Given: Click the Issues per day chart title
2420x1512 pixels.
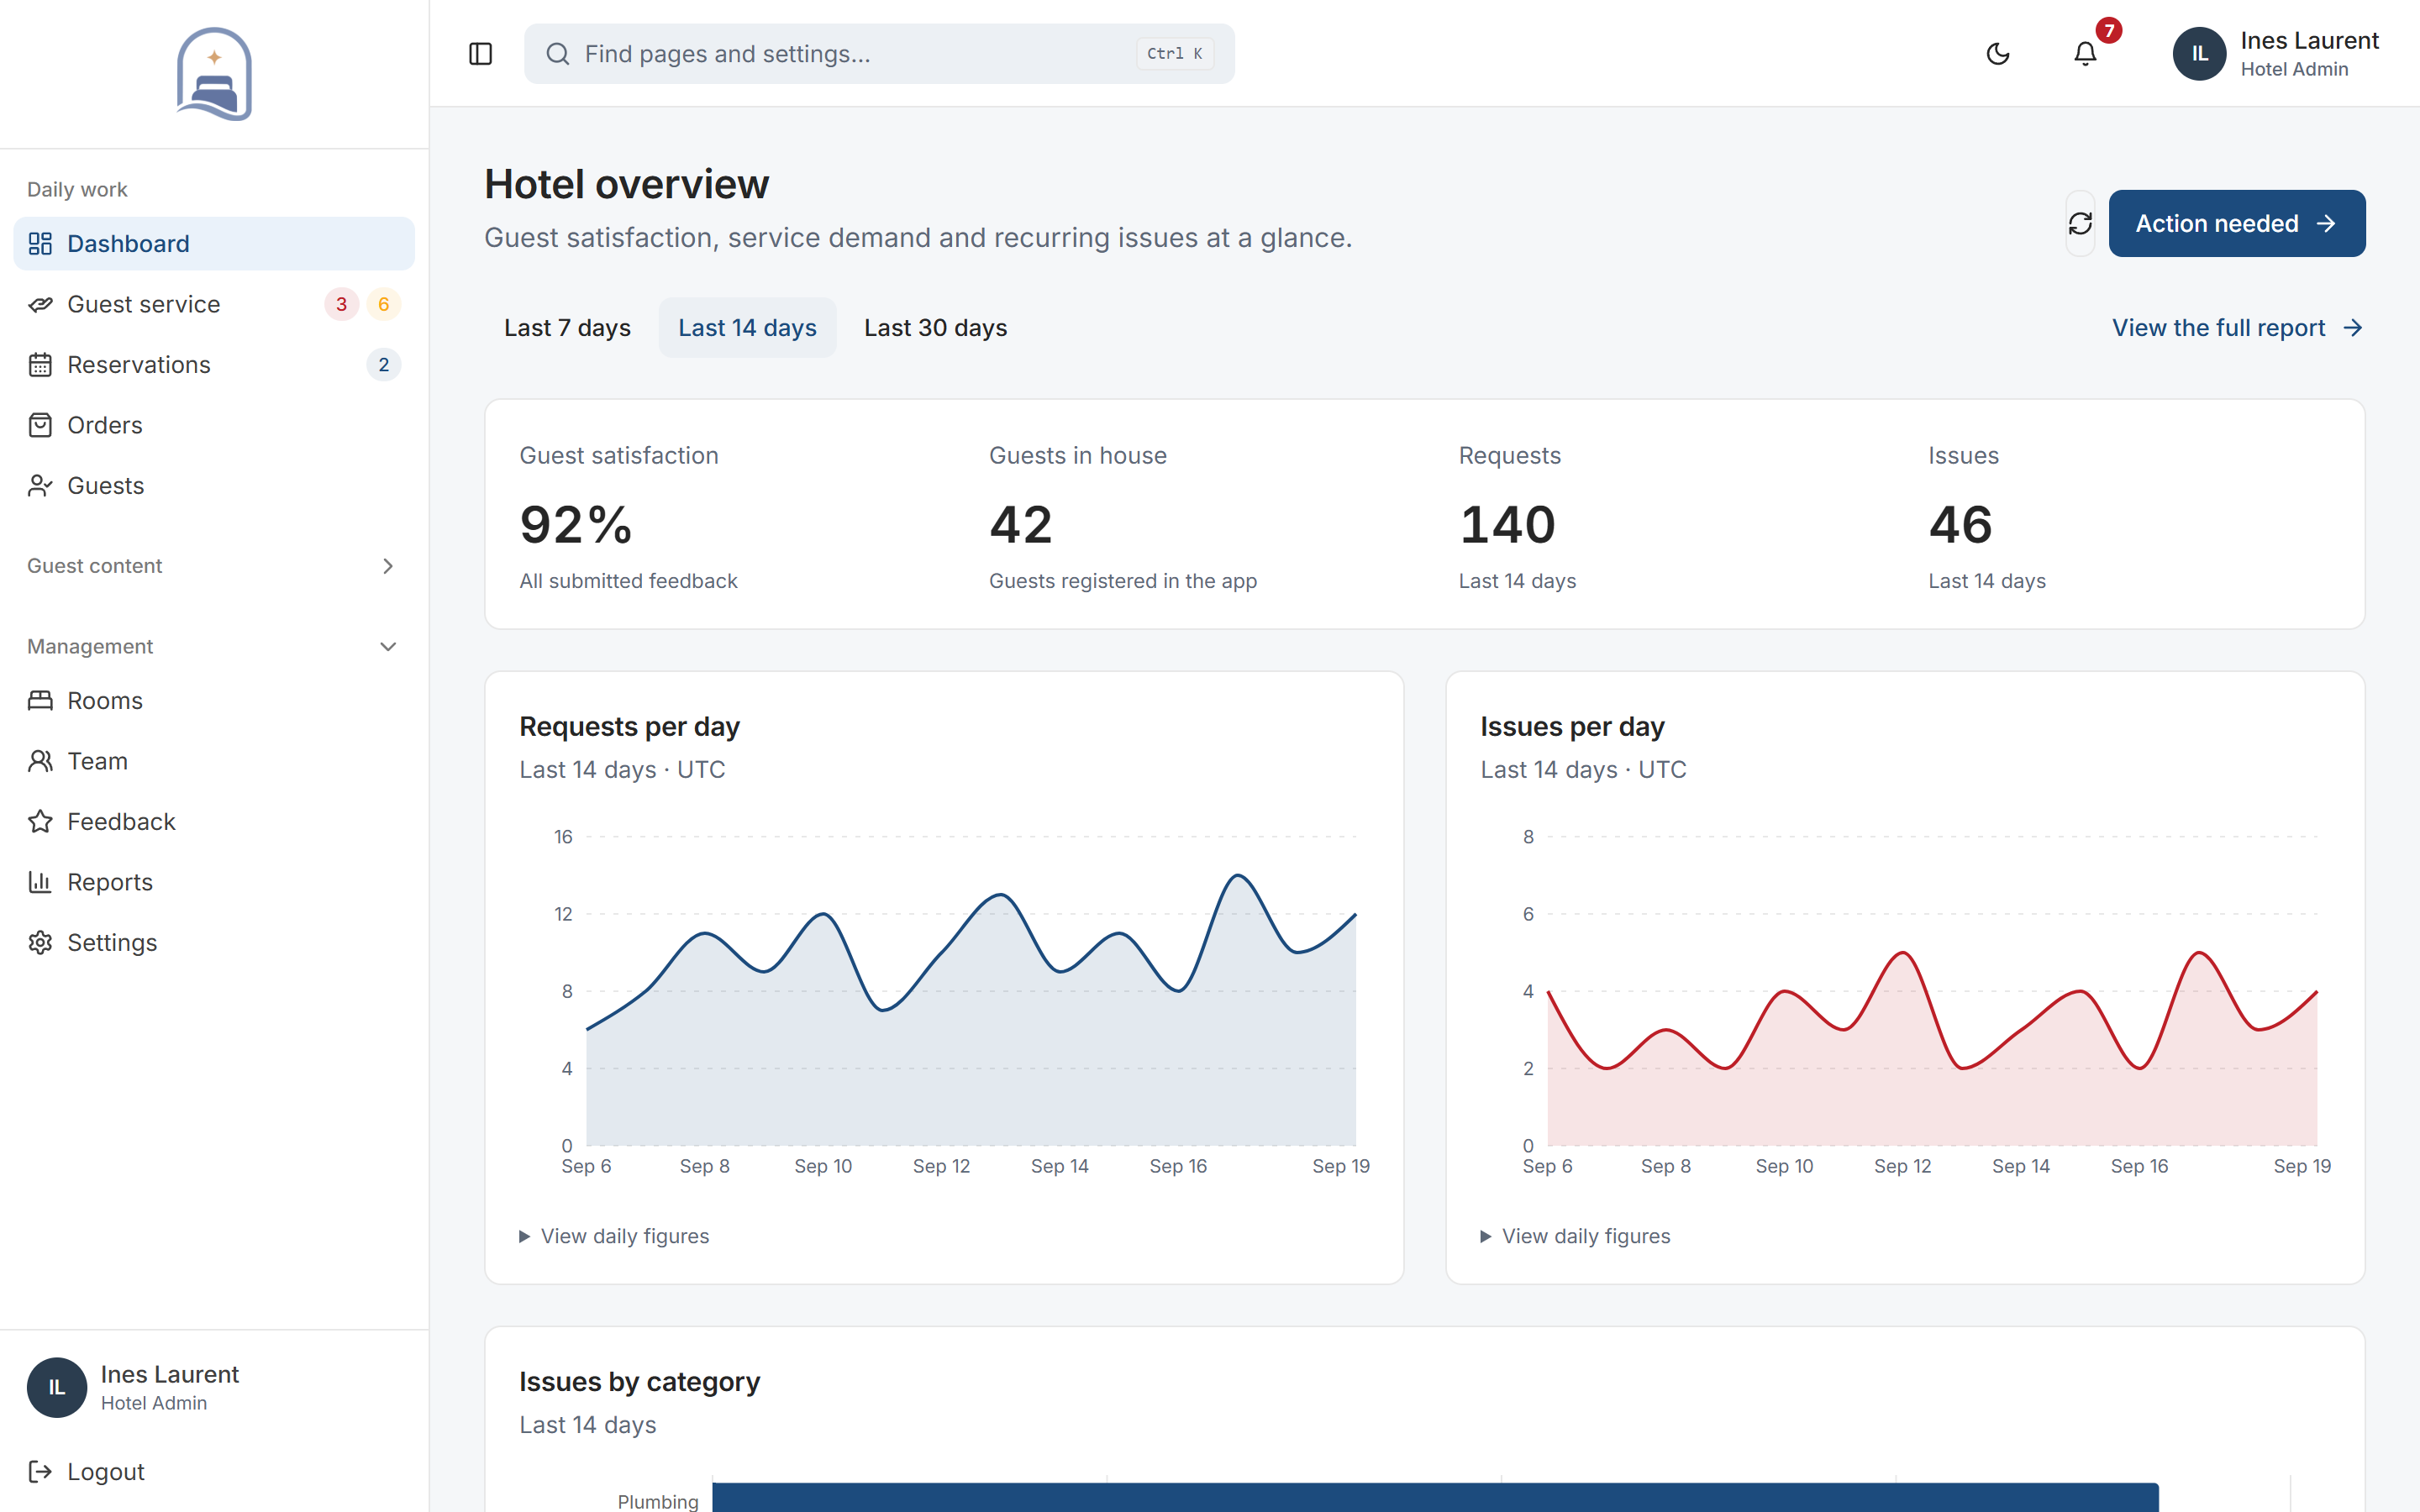Looking at the screenshot, I should (x=1572, y=727).
